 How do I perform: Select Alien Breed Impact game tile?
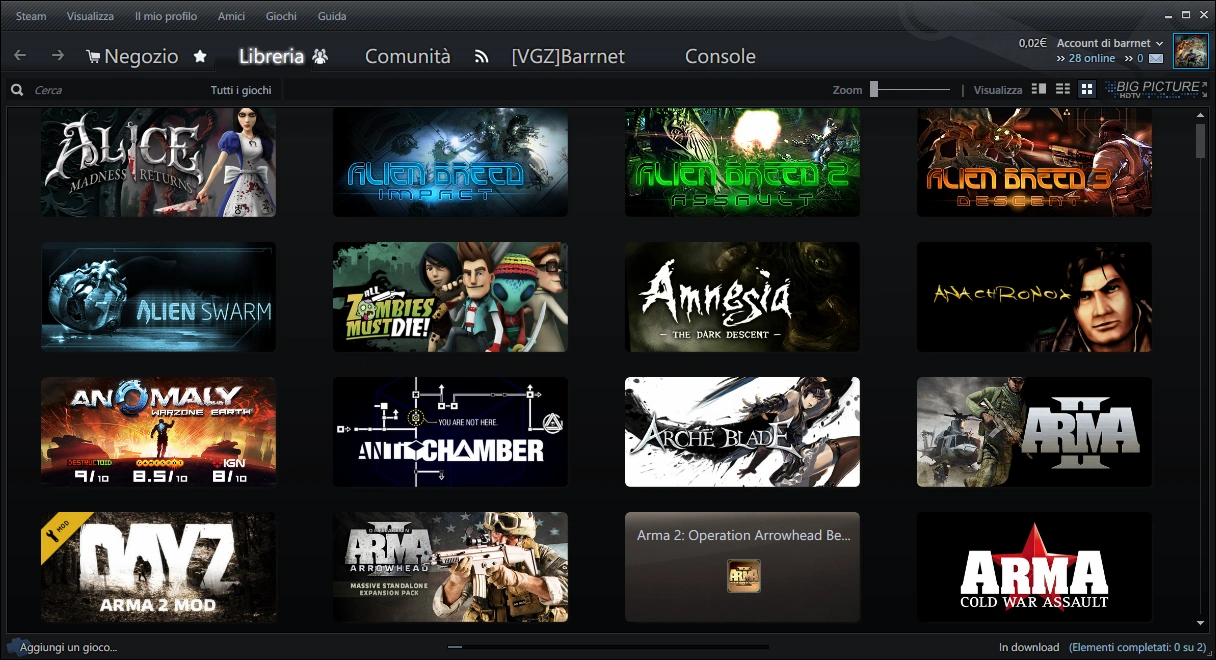[450, 162]
